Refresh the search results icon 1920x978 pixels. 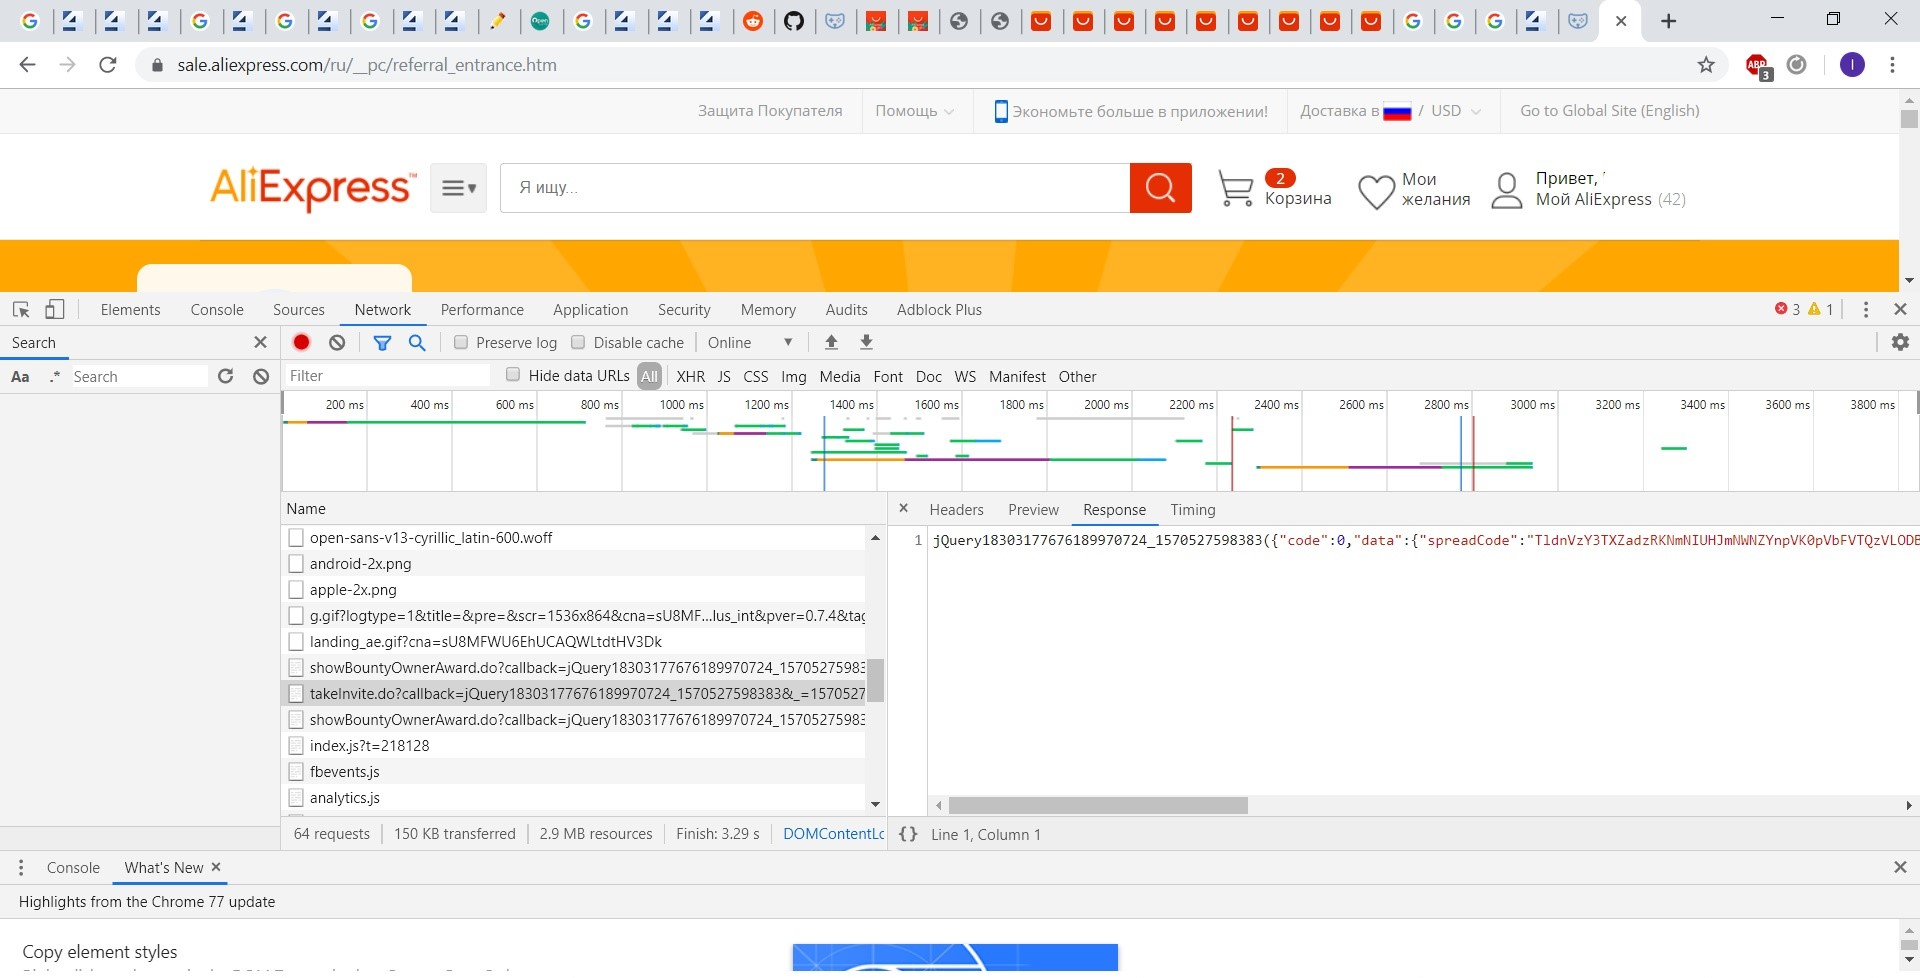click(225, 377)
